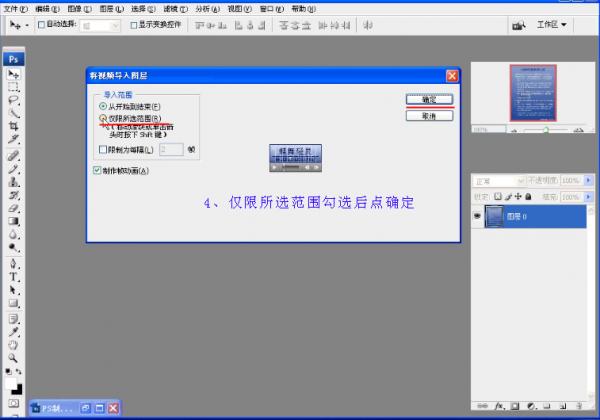Select the Horizontal Type tool
600x420 pixels.
[13, 277]
